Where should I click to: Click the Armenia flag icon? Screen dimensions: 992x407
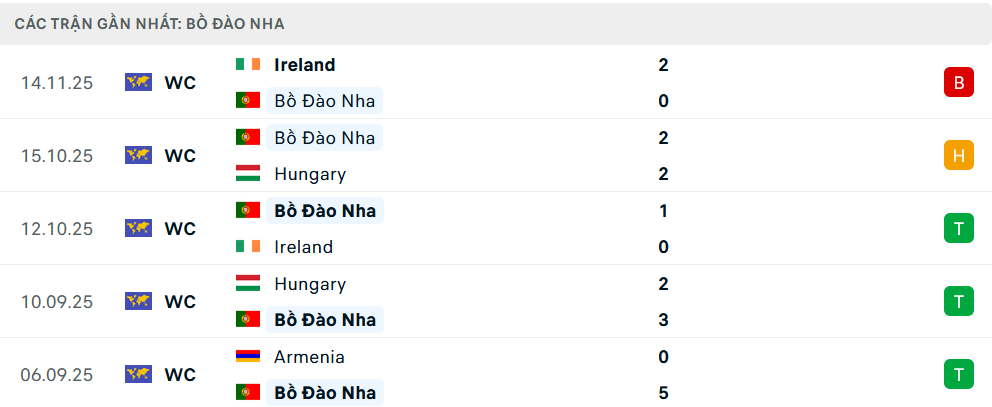pos(248,357)
